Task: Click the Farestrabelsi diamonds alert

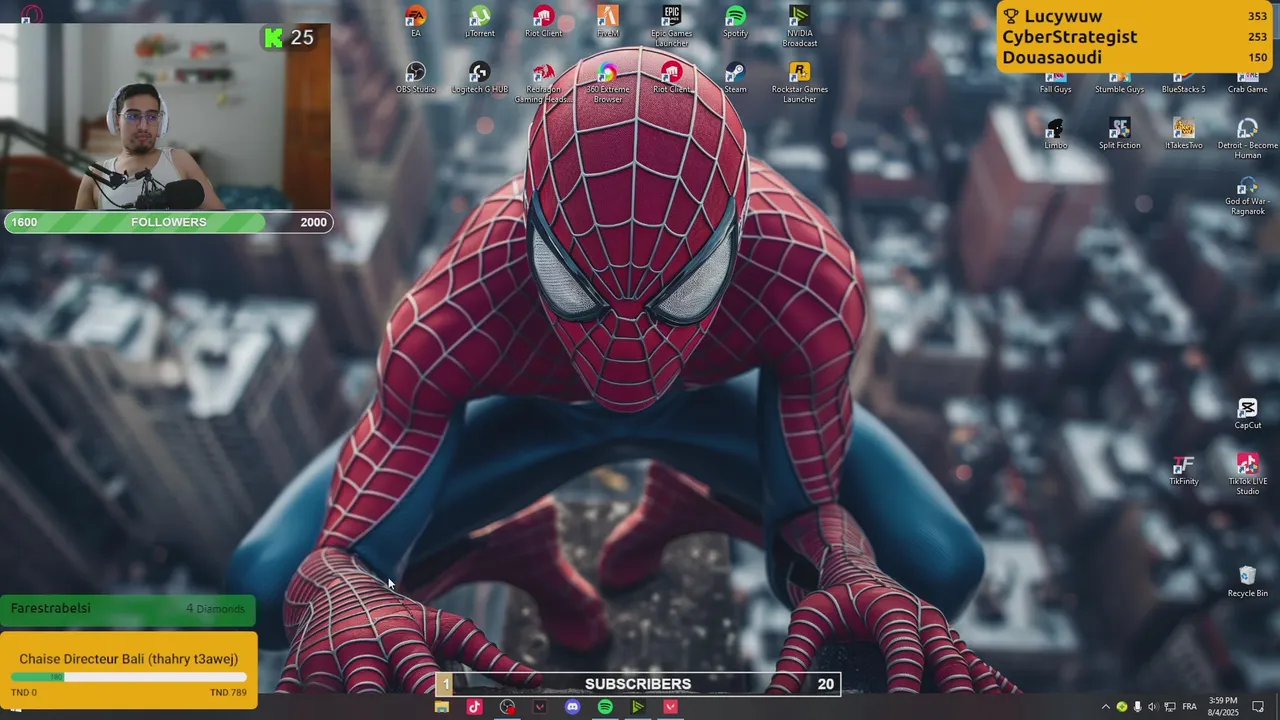Action: [x=128, y=609]
